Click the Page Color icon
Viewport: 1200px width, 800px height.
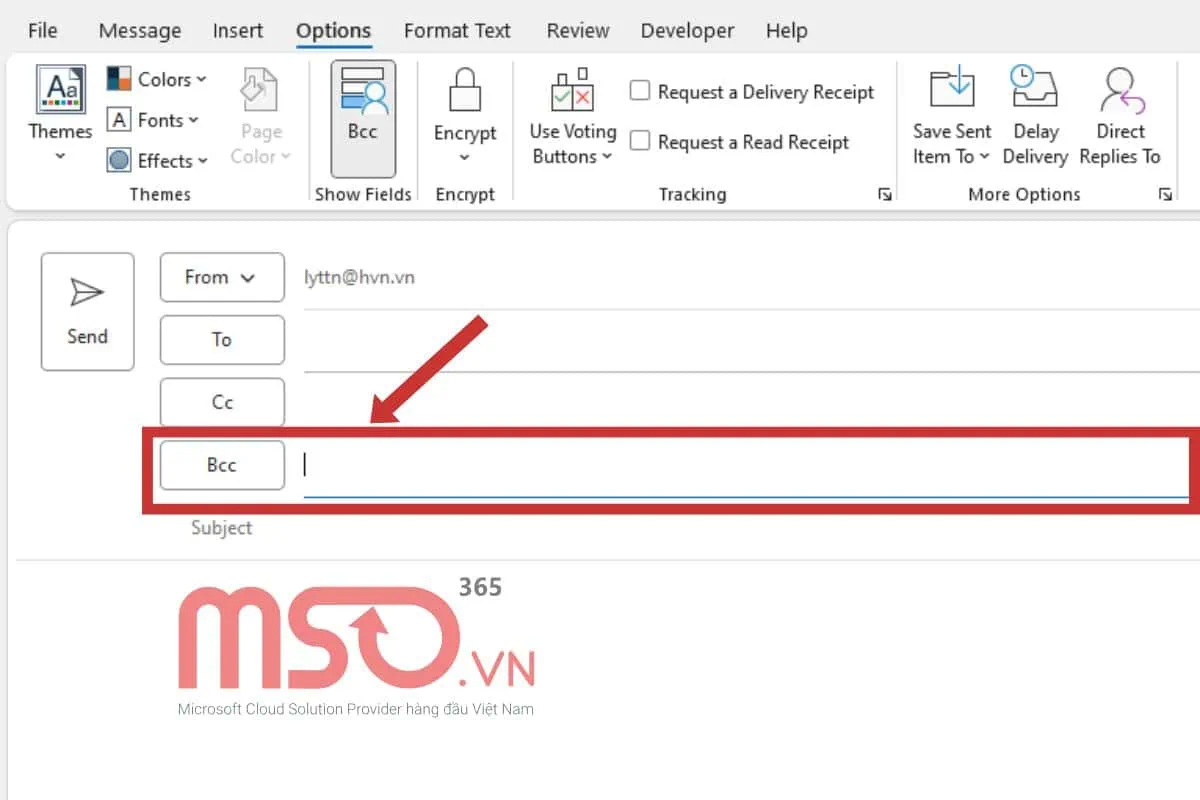point(259,90)
